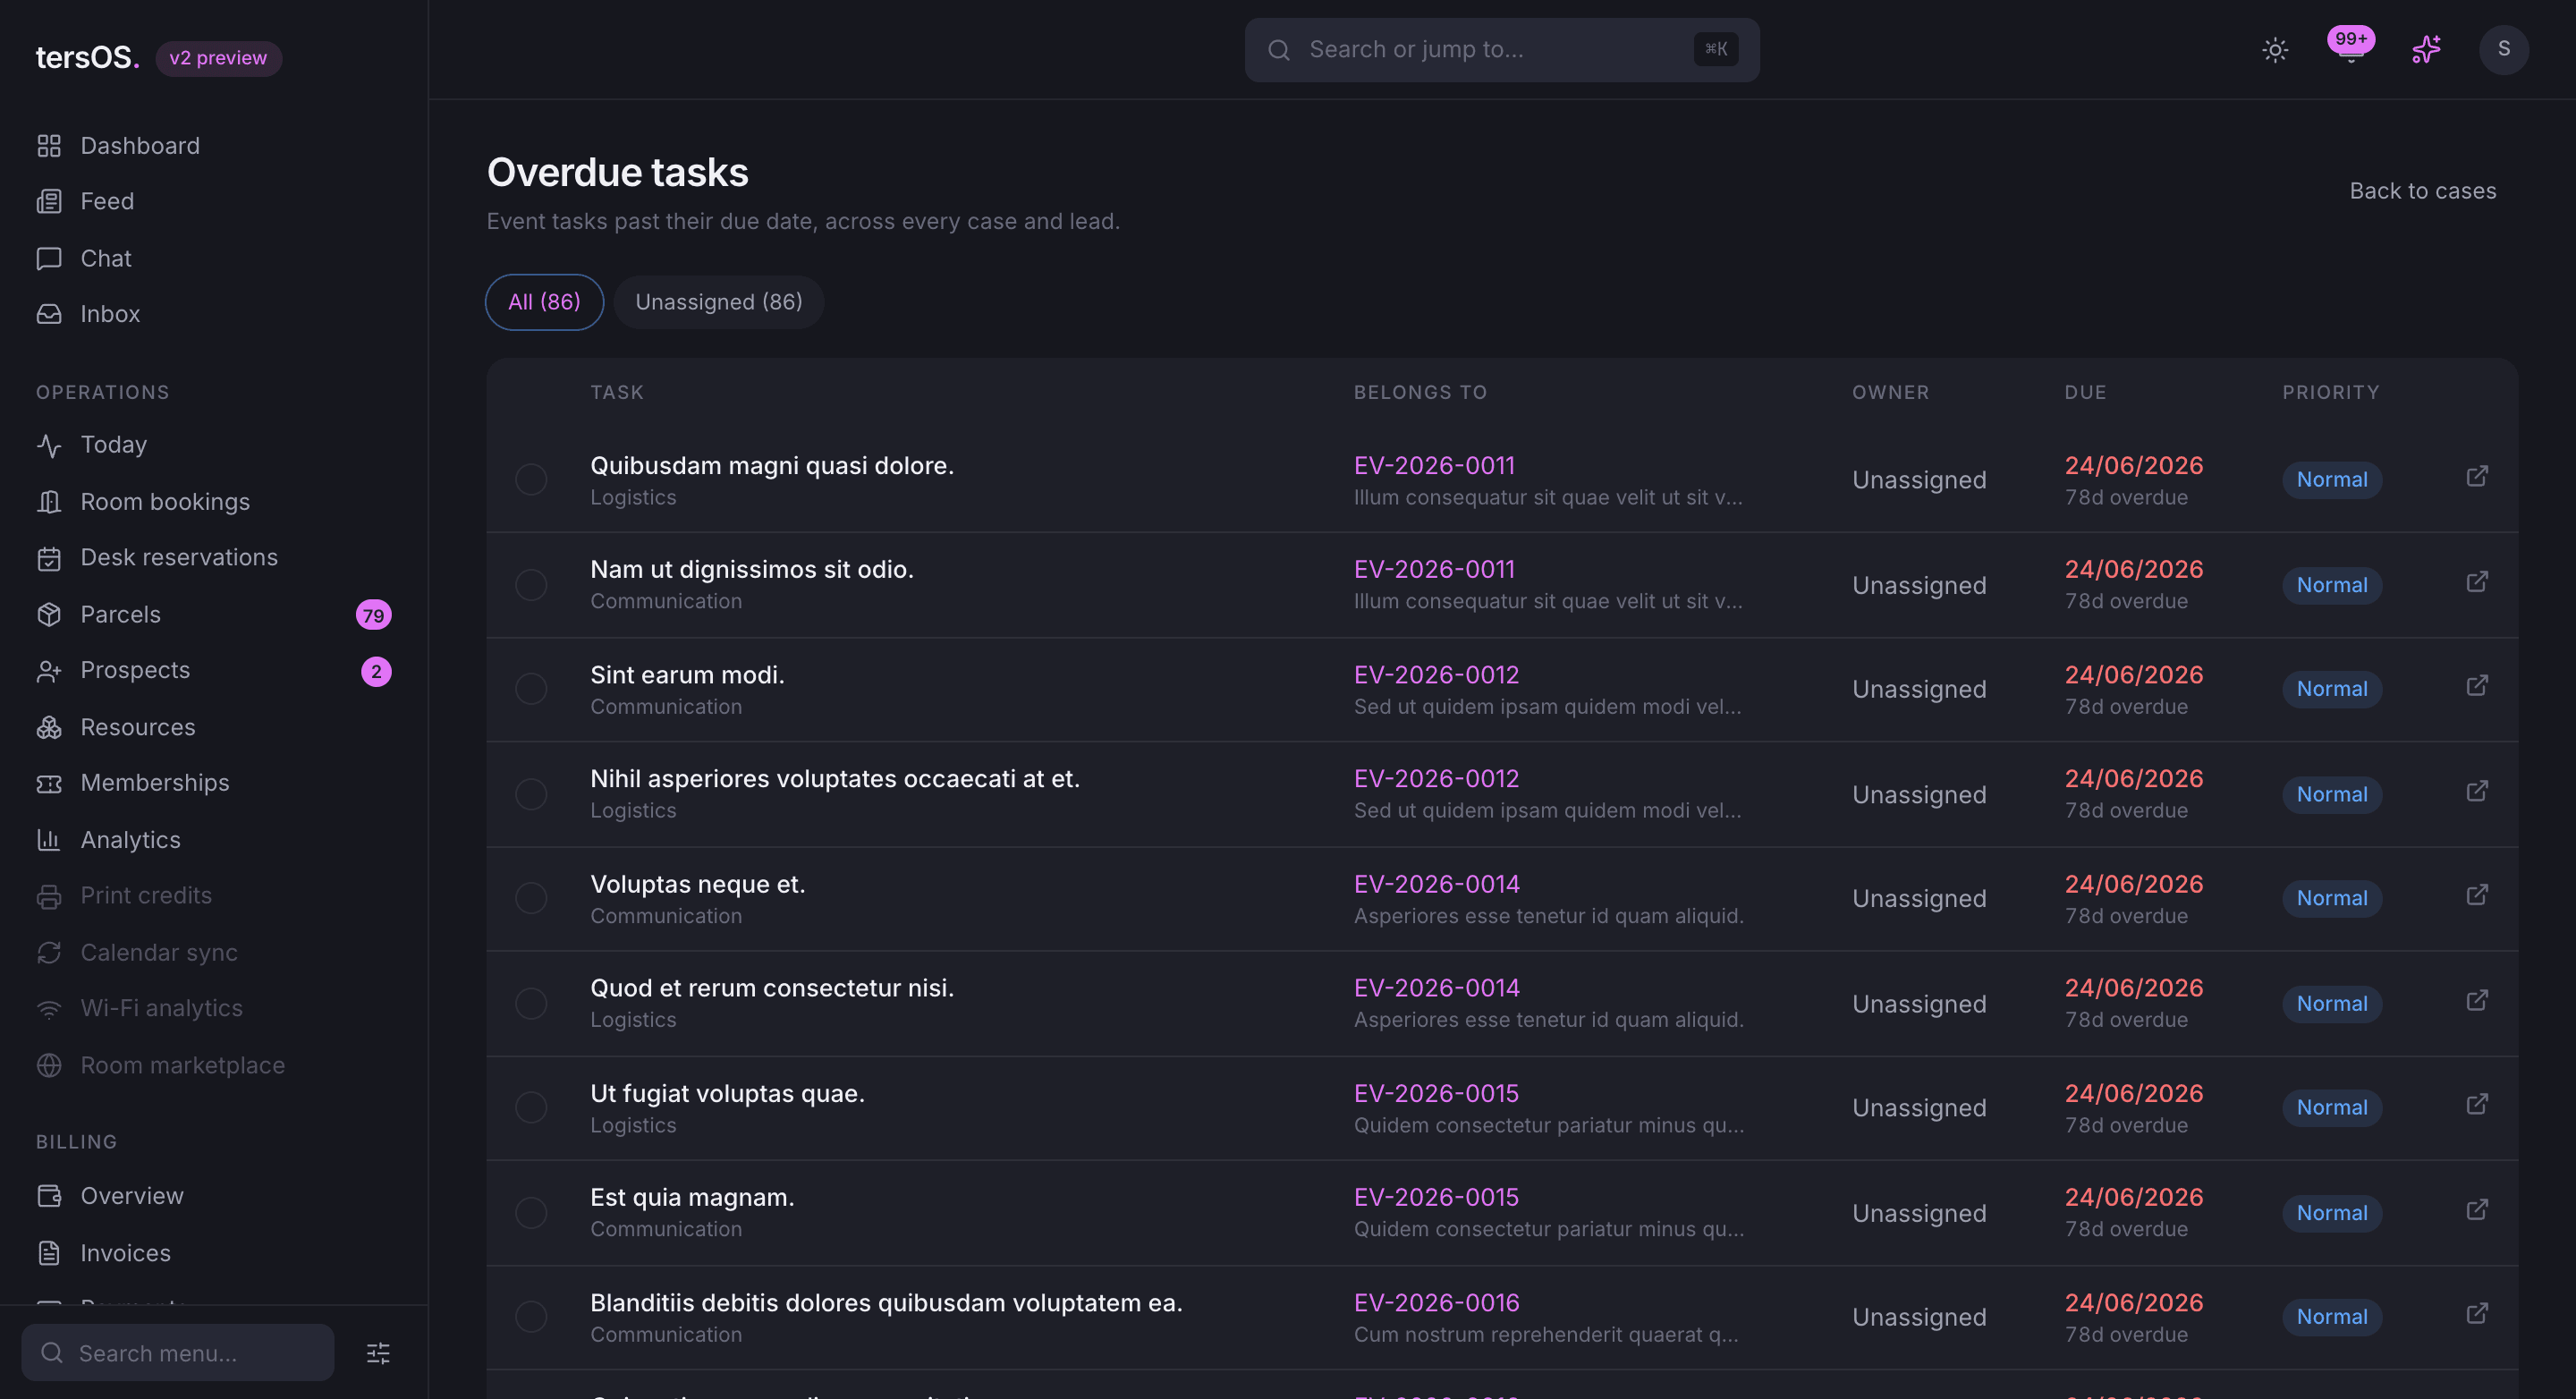Open user avatar S menu

point(2503,50)
